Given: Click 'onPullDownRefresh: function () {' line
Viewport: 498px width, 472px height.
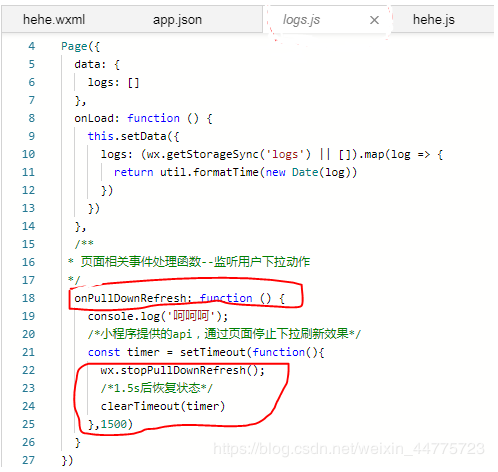Looking at the screenshot, I should pos(179,298).
